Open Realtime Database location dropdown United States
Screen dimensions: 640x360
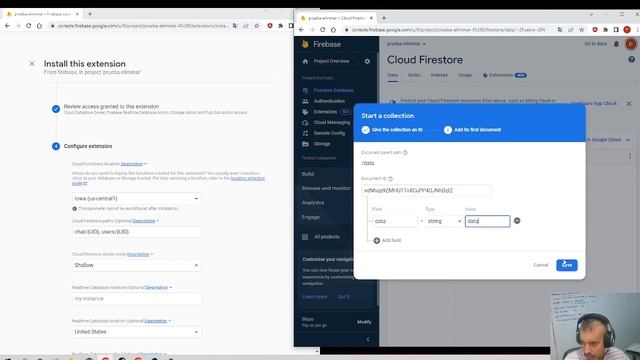(x=136, y=332)
